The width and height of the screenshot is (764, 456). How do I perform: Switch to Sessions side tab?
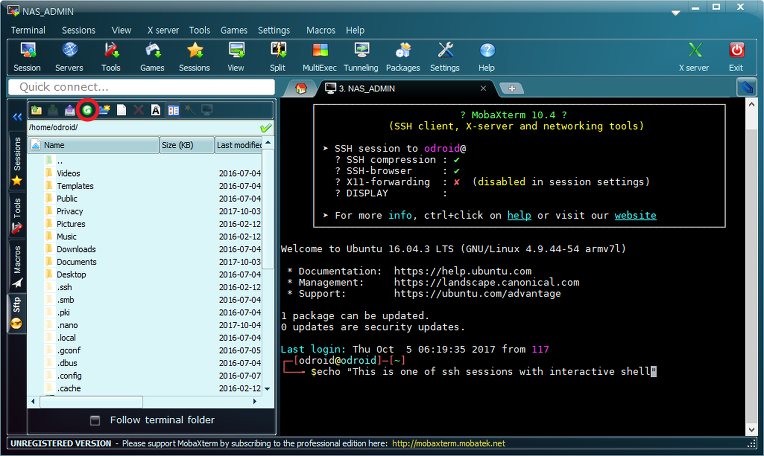point(17,162)
